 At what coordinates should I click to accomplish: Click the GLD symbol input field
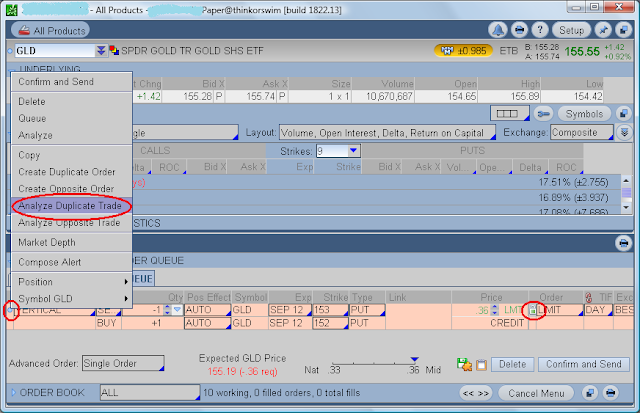click(x=55, y=51)
